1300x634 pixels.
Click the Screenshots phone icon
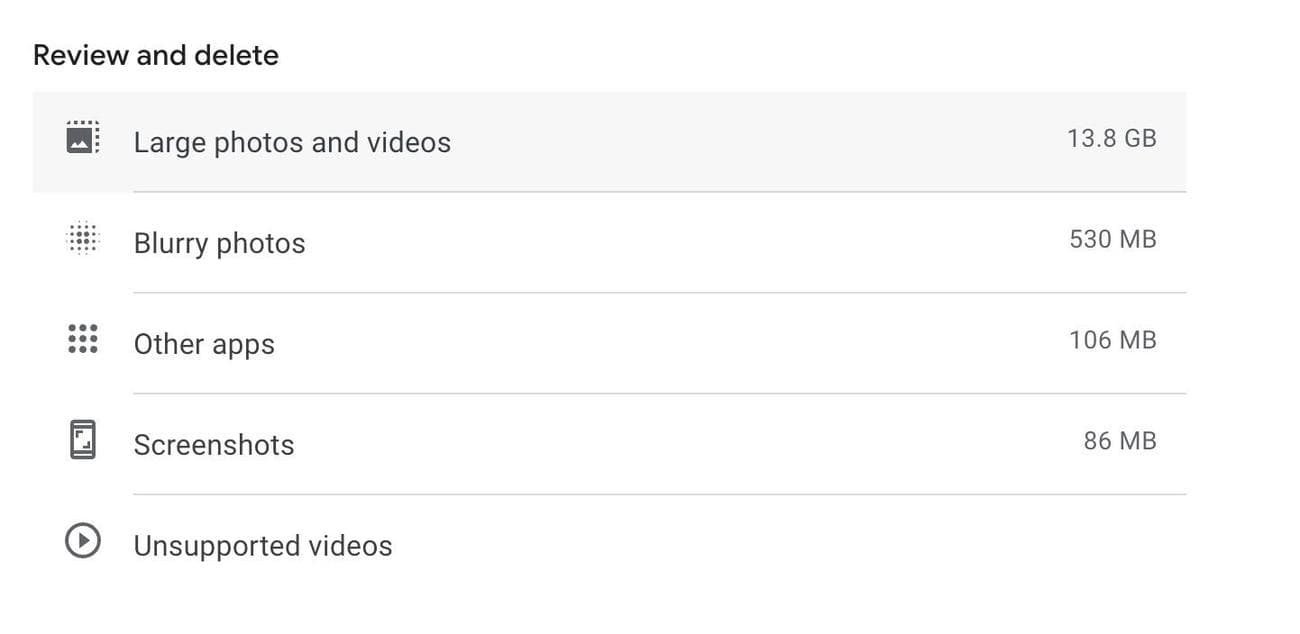(x=82, y=439)
